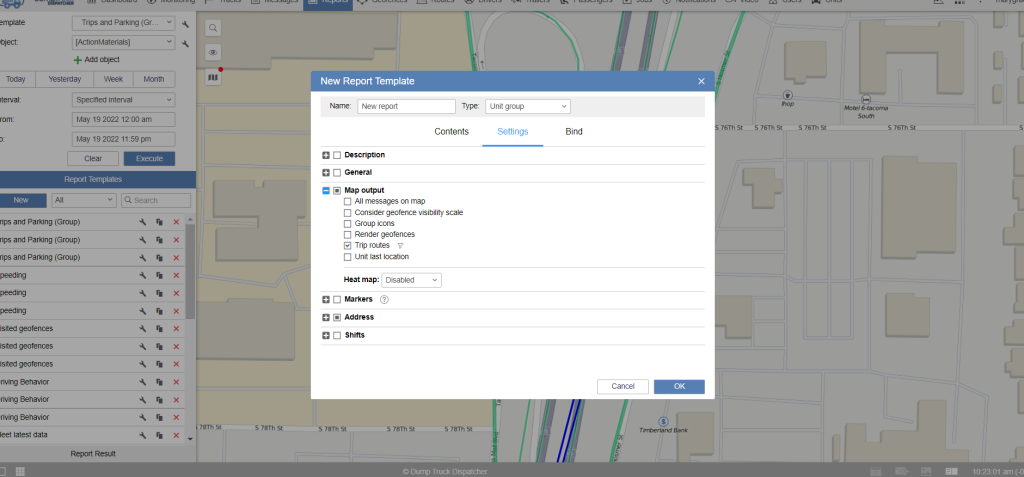The width and height of the screenshot is (1024, 477).
Task: Click the filter icon next to Trip routes
Action: coord(400,246)
